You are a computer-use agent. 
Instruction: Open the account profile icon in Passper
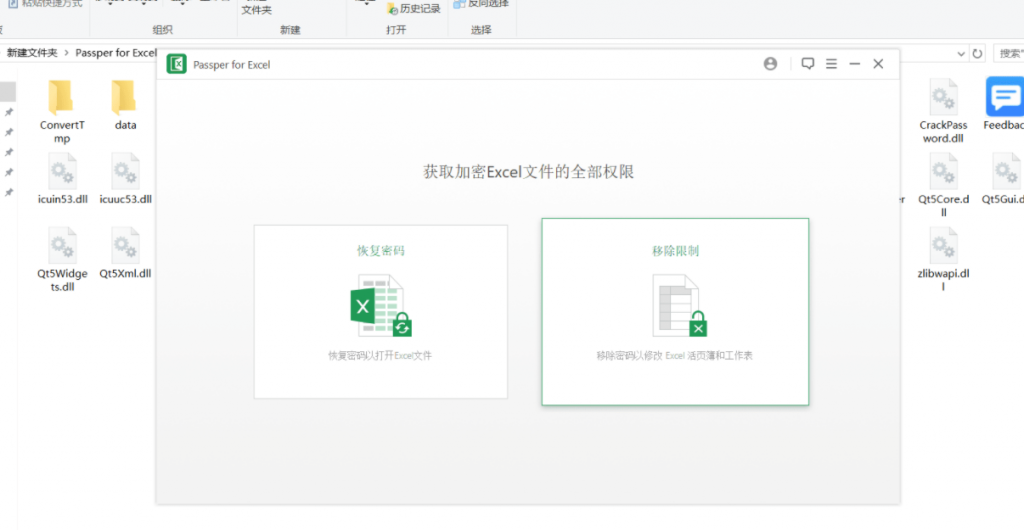(771, 64)
